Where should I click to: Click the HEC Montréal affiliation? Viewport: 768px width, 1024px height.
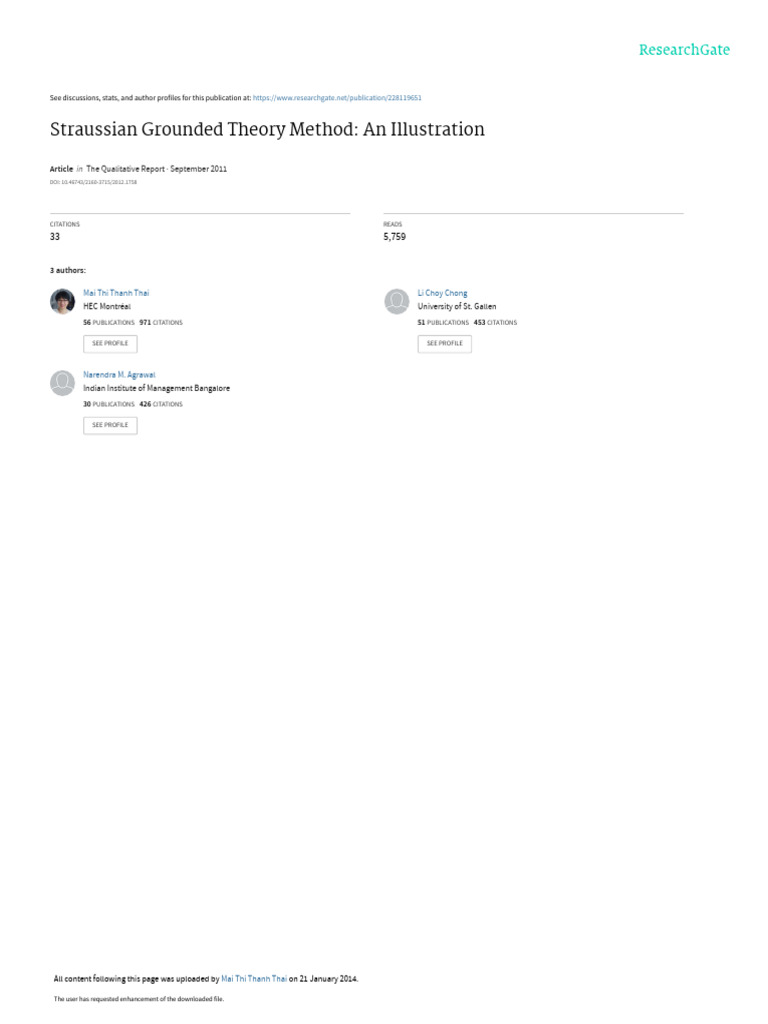coord(107,306)
